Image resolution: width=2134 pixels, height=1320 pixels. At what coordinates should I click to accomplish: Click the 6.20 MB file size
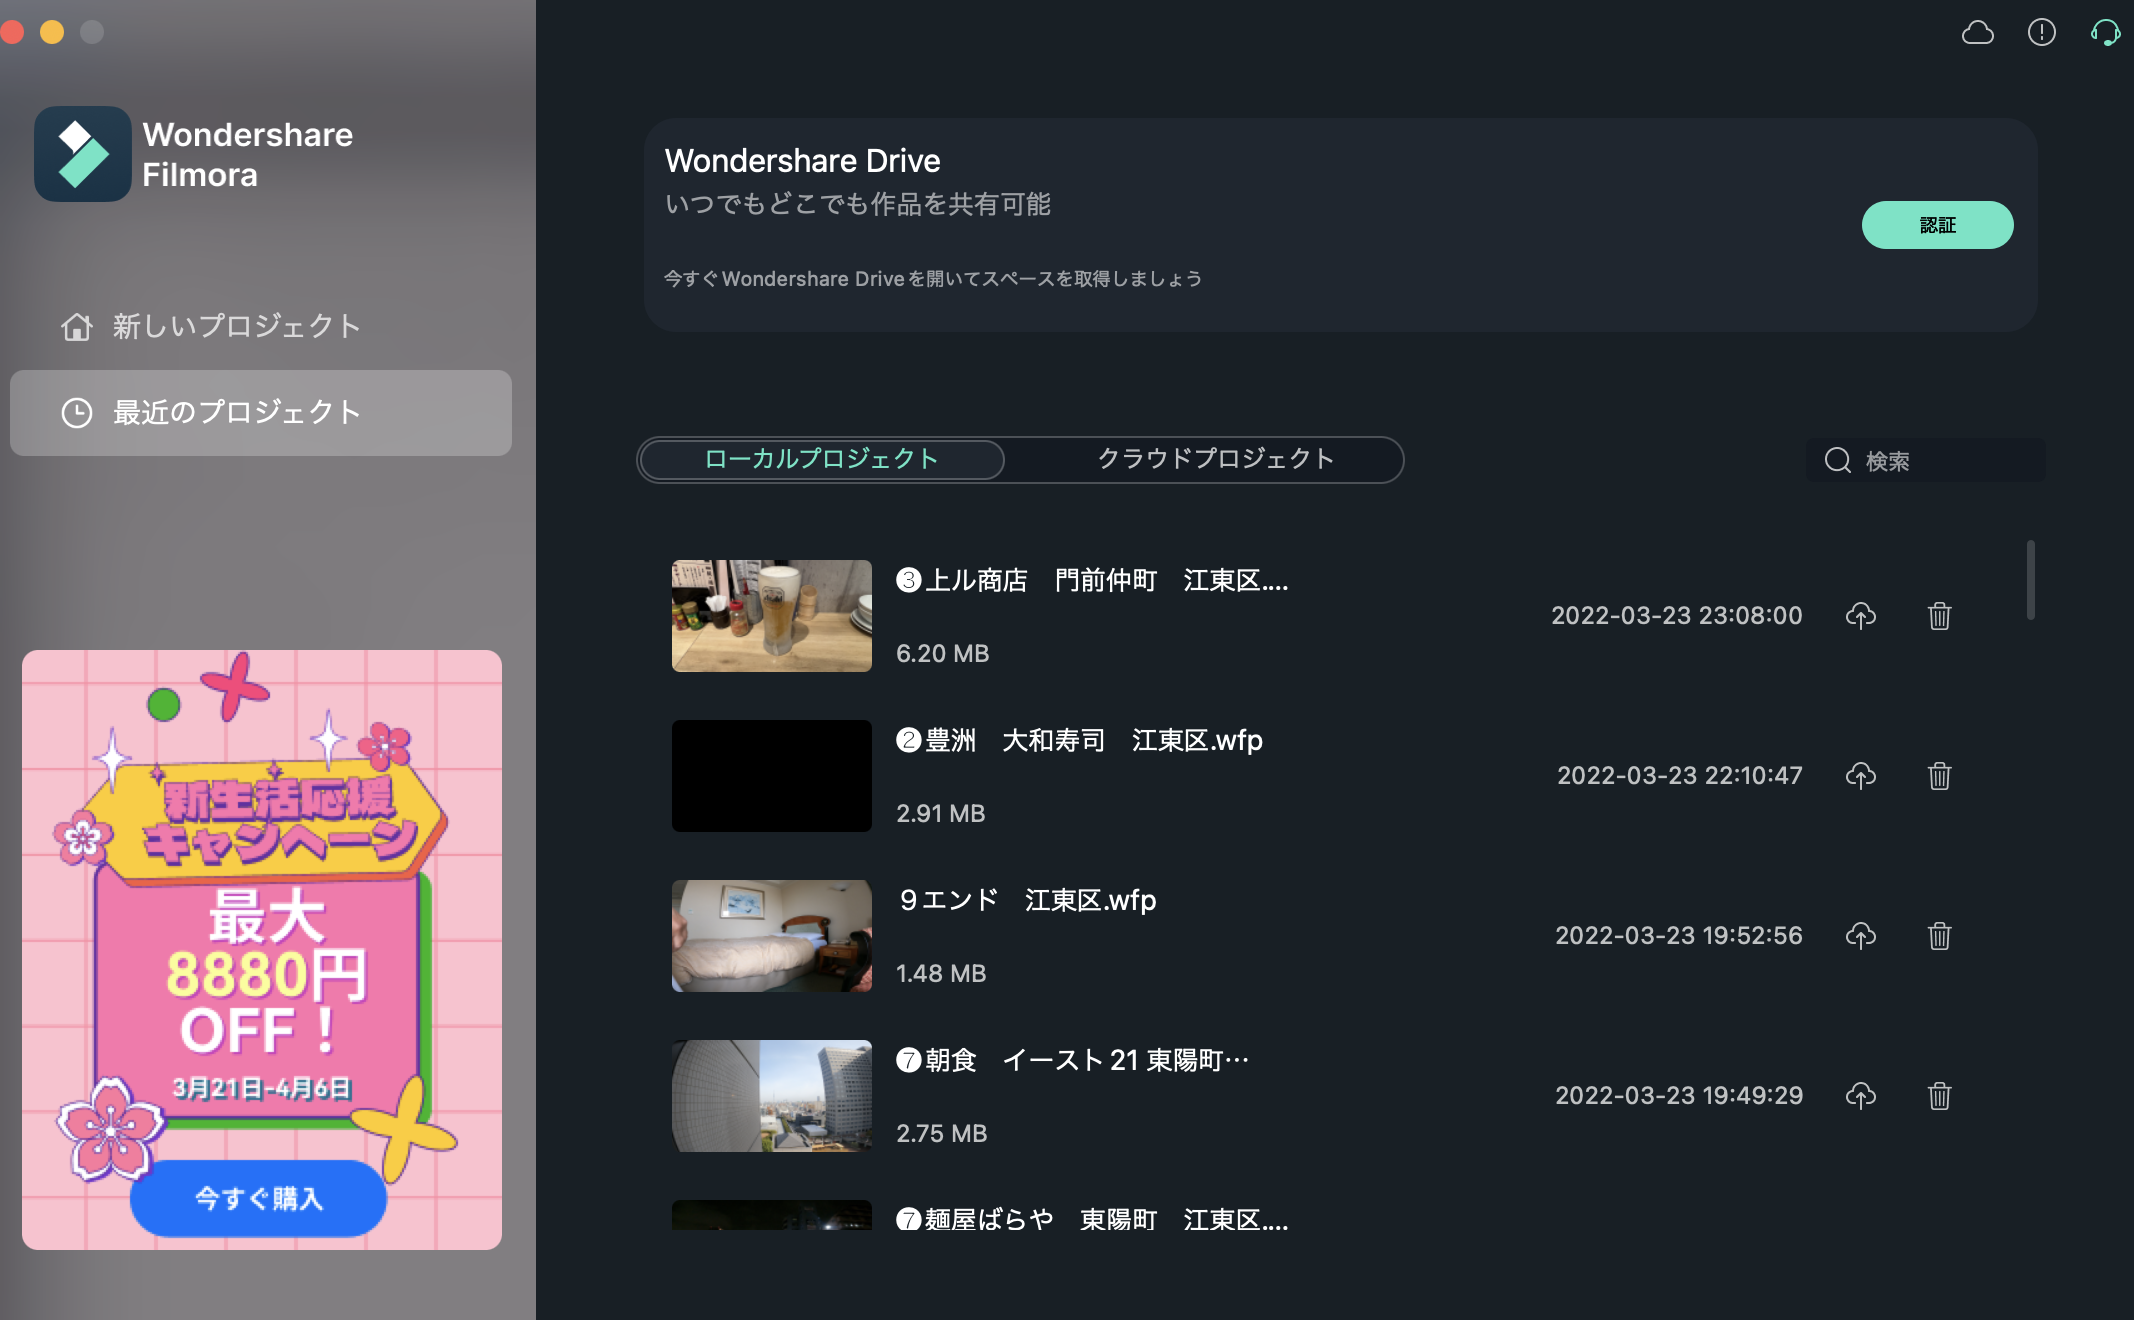pos(943,654)
